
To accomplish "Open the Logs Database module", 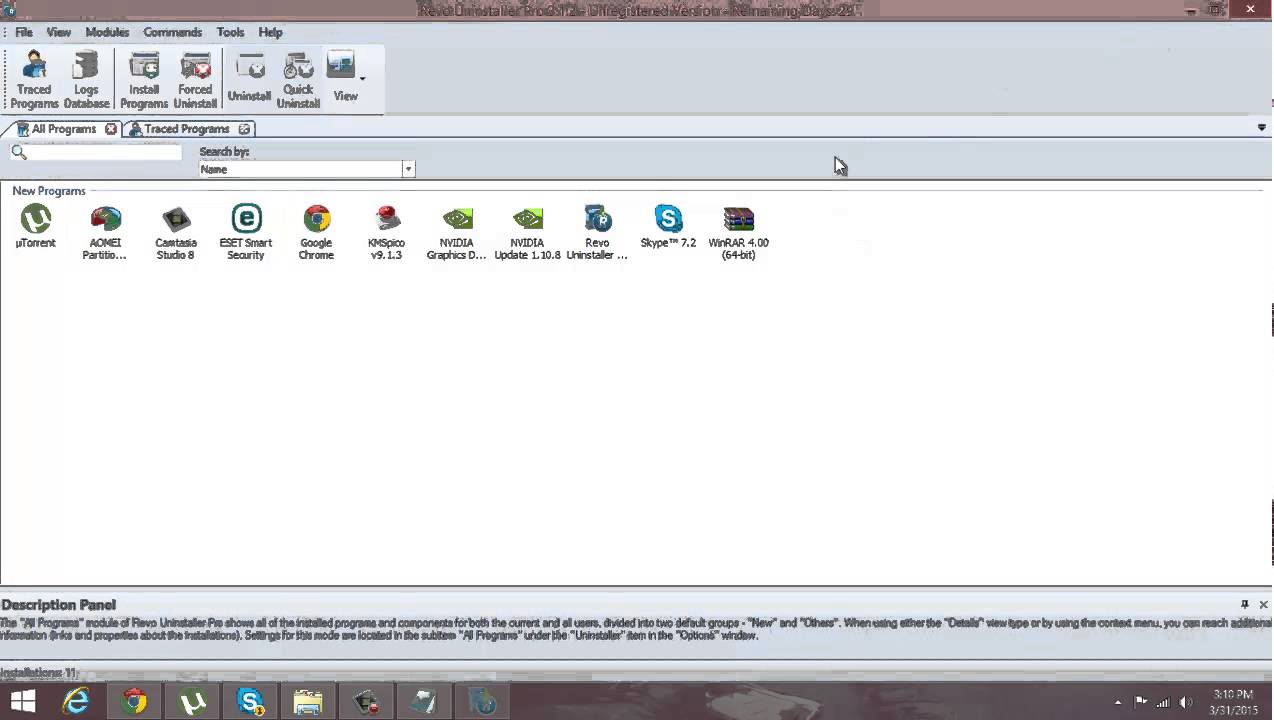I will click(86, 80).
